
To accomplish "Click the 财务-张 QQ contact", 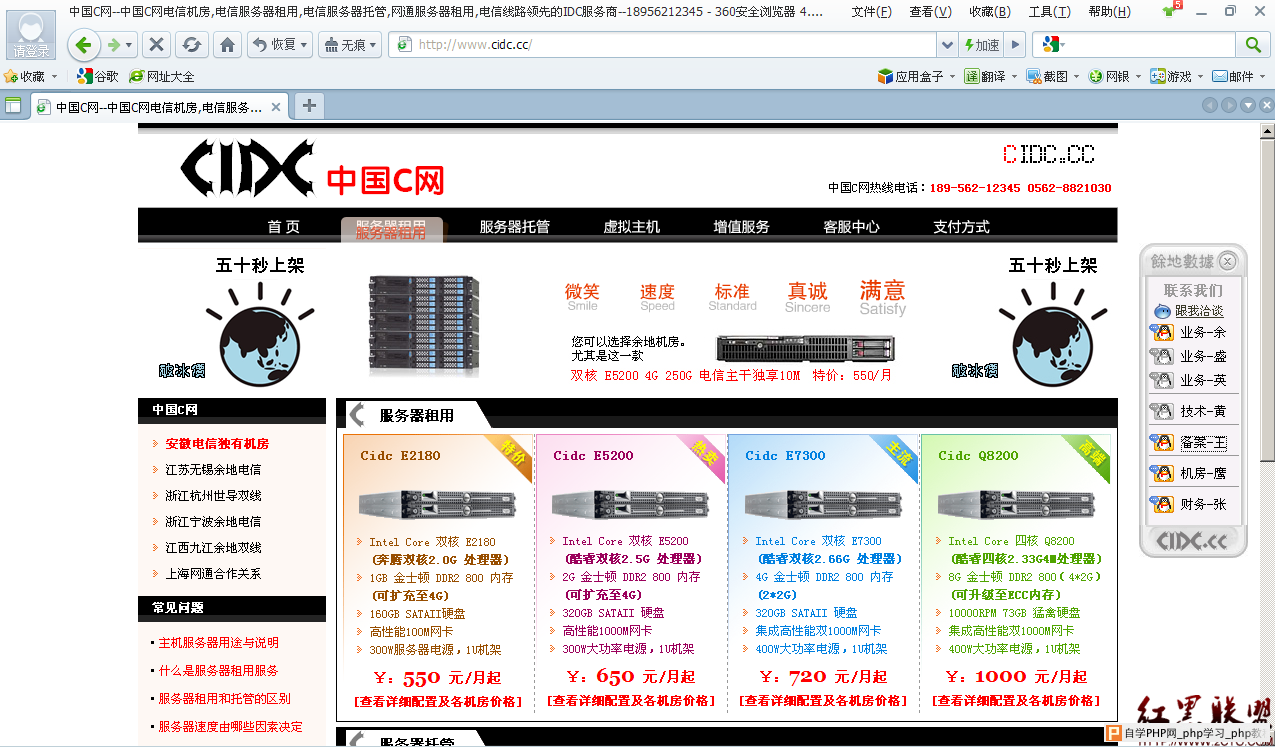I will point(1189,504).
